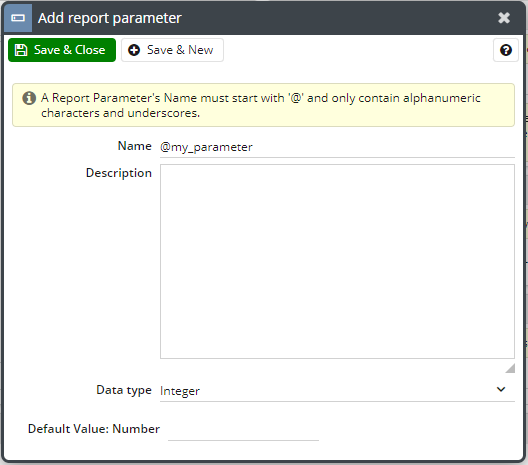The width and height of the screenshot is (528, 465).
Task: Click the yellow naming rule notice text
Action: click(x=261, y=105)
